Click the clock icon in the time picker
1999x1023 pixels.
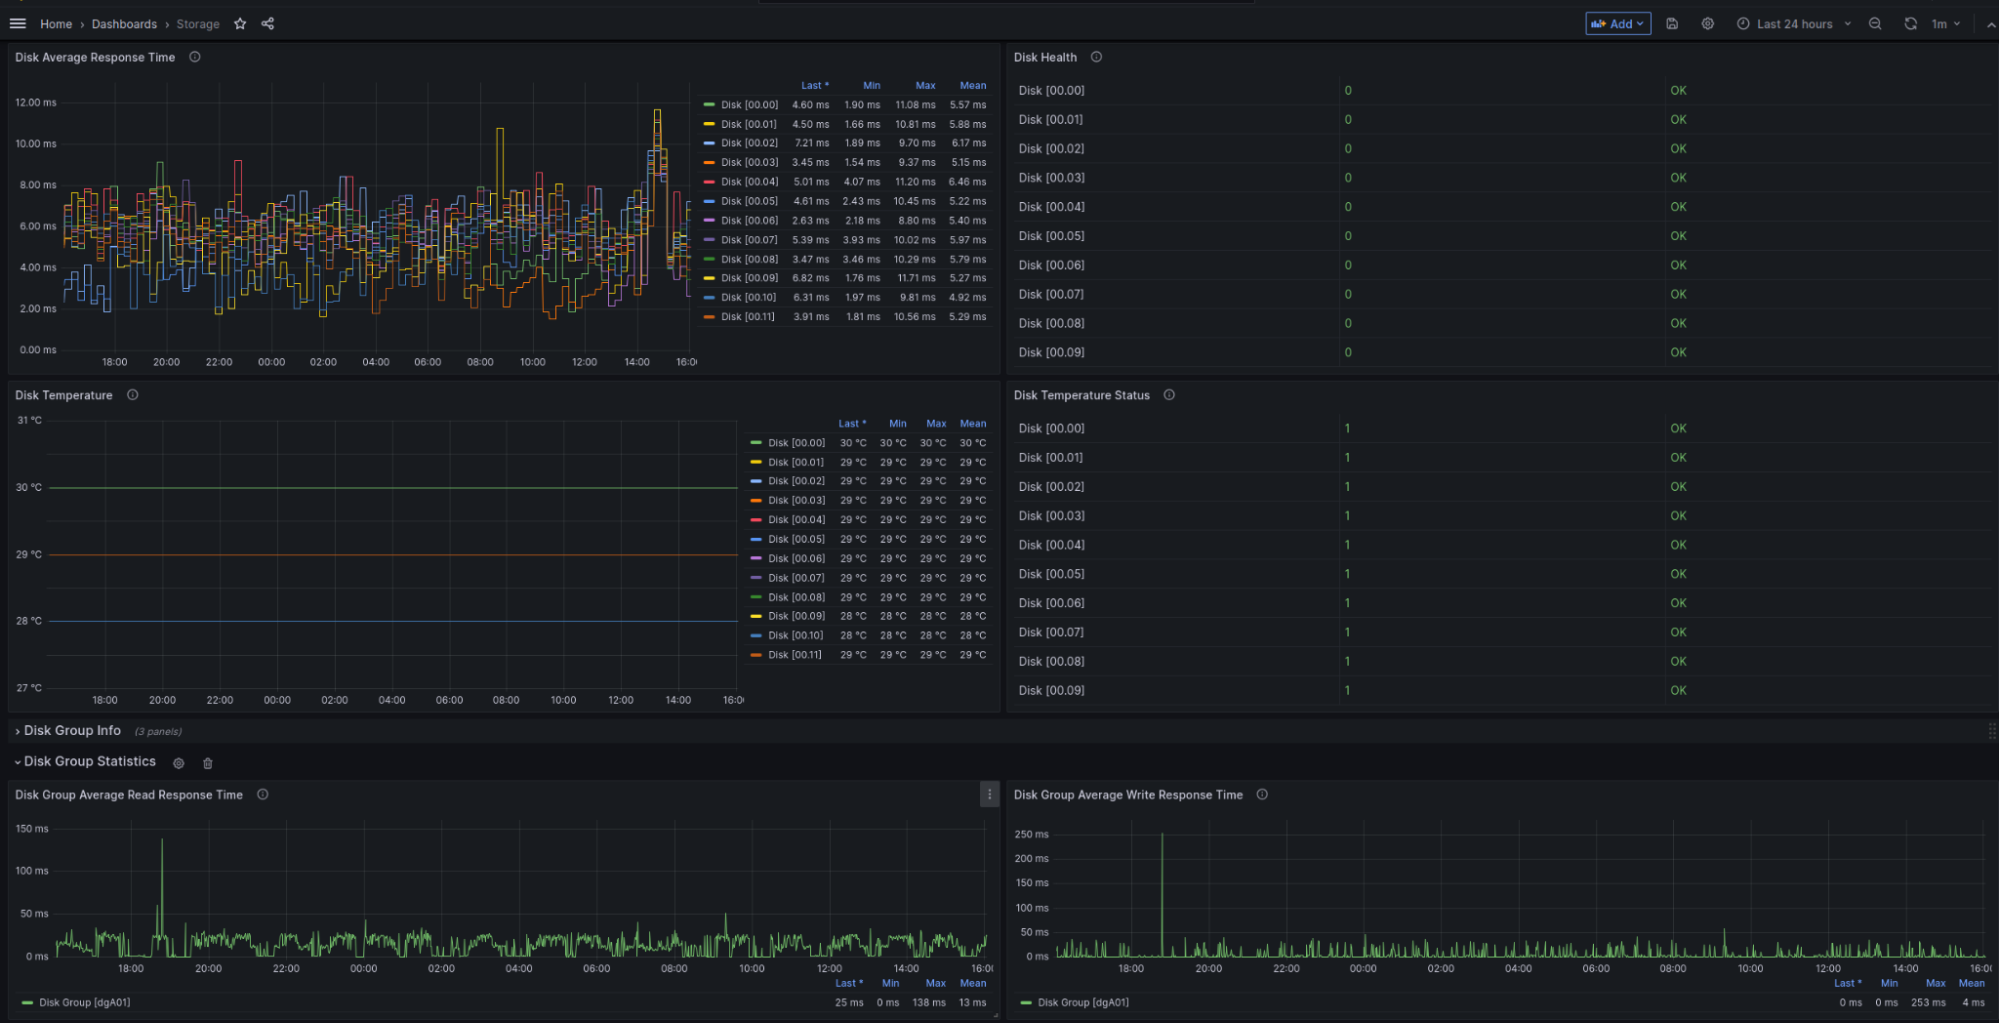tap(1743, 23)
